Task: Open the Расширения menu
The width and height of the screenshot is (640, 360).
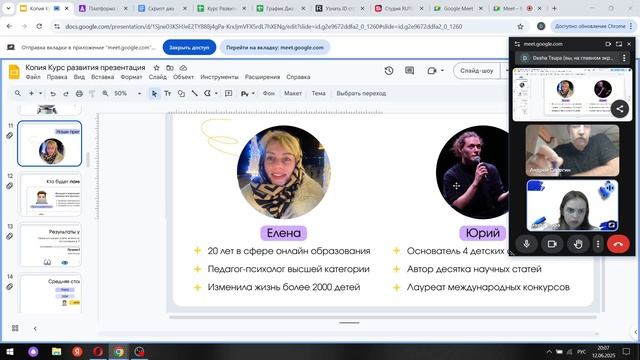Action: click(x=262, y=77)
